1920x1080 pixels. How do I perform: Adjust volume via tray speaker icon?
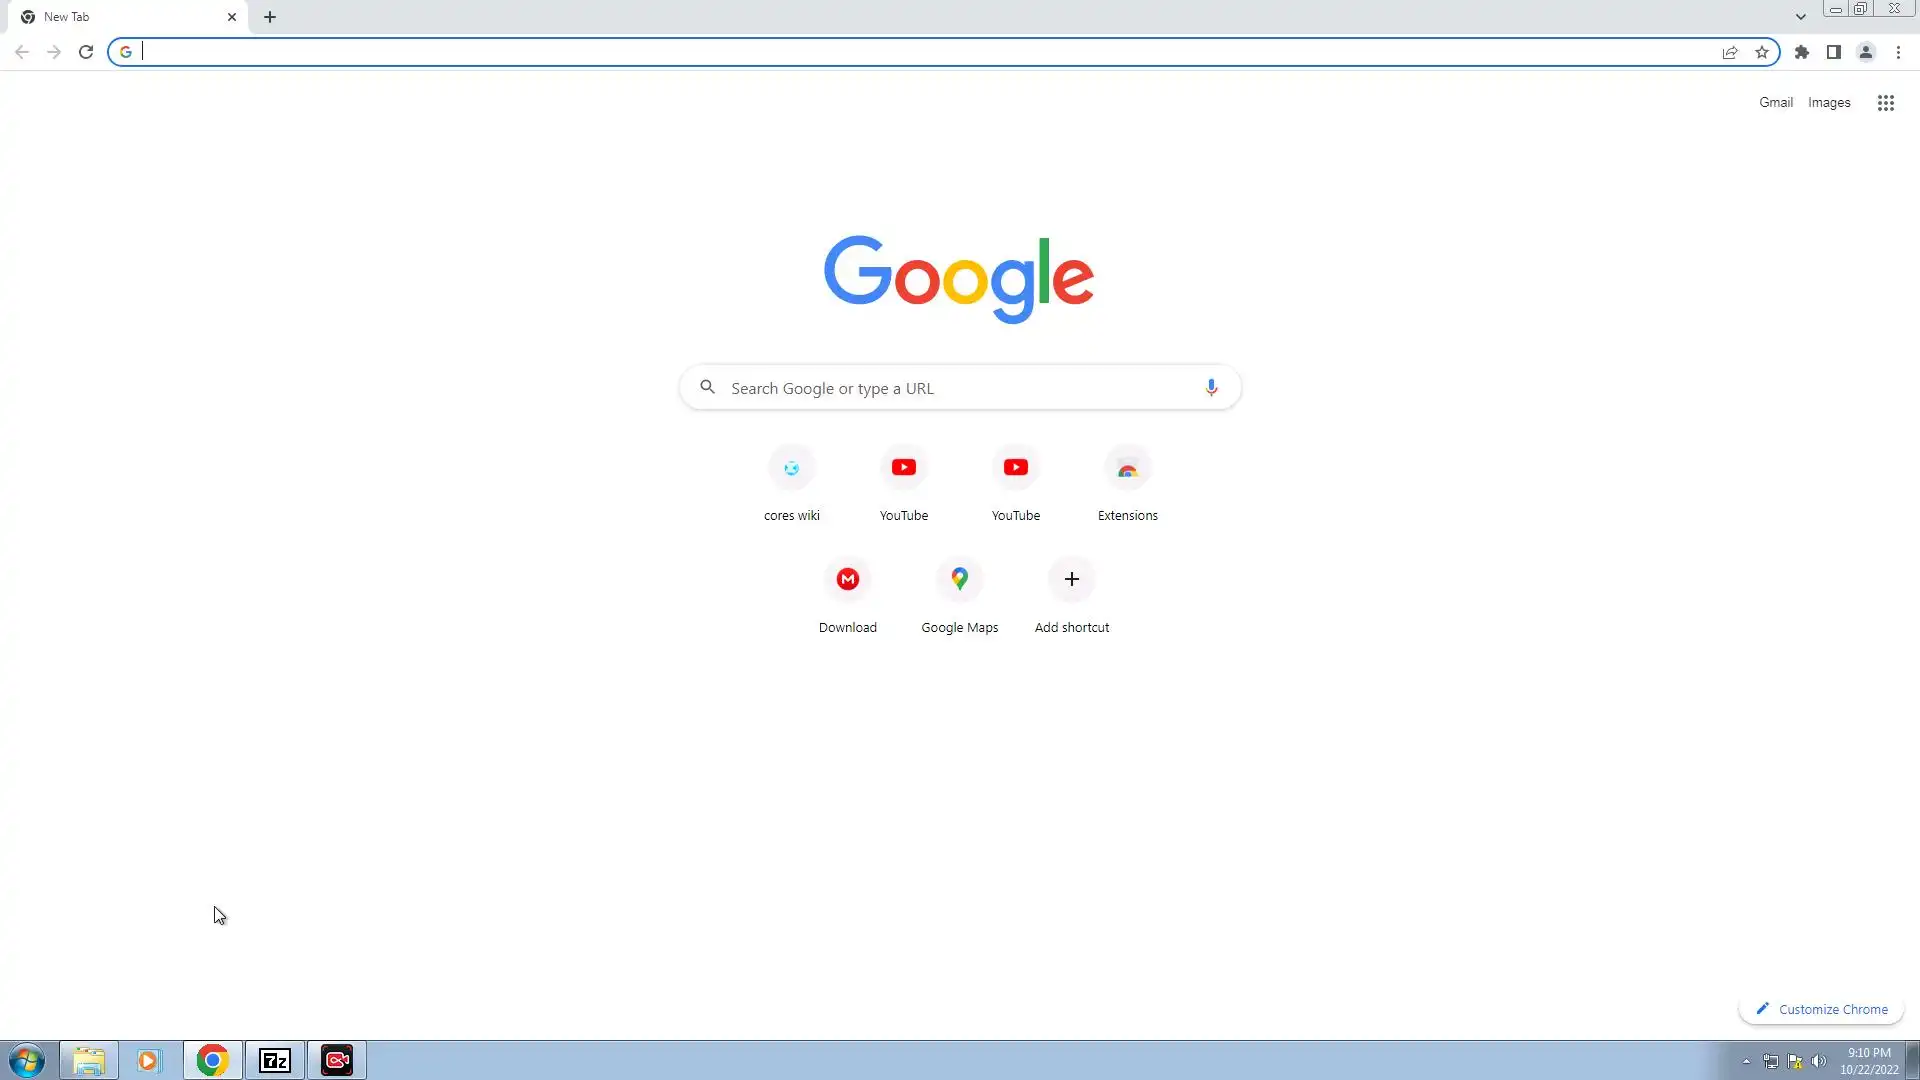coord(1819,1061)
